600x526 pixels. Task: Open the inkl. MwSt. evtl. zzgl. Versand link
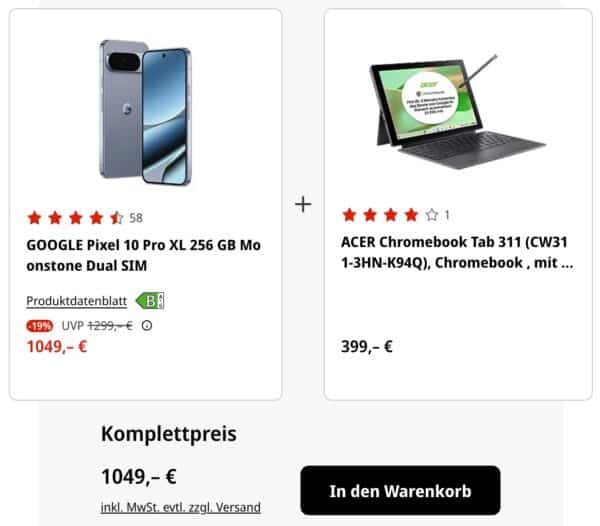[180, 507]
